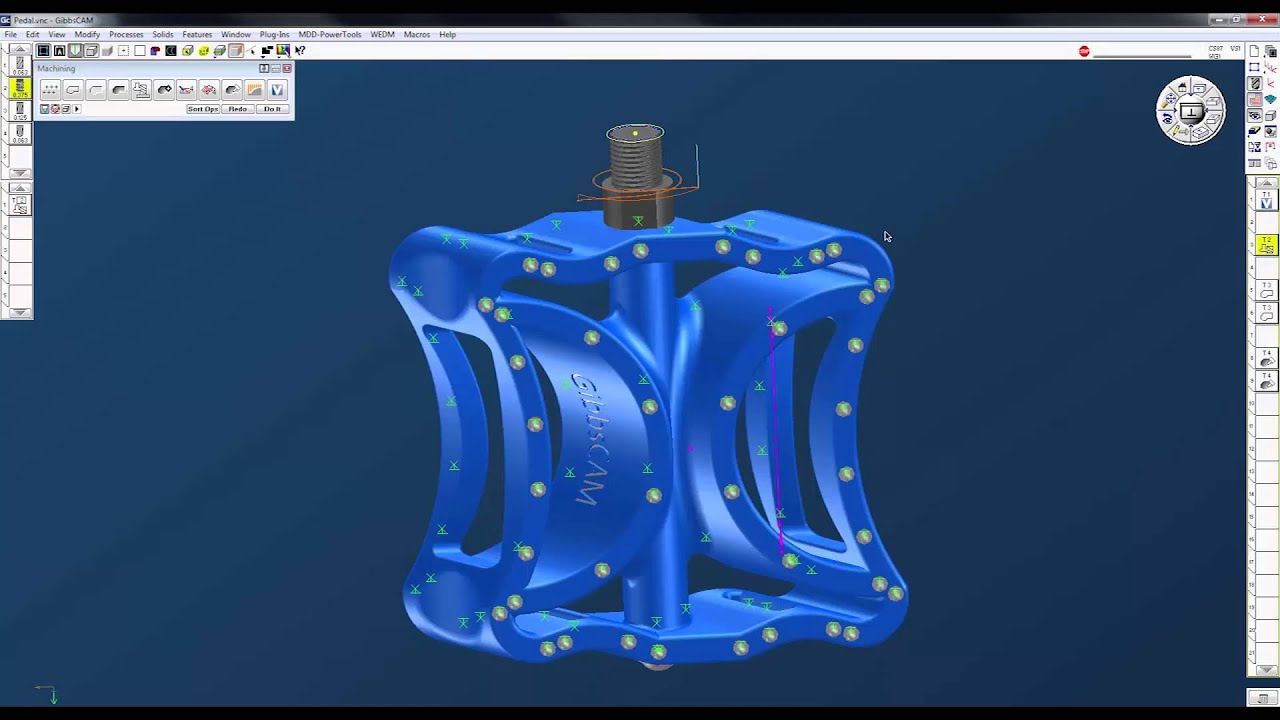The image size is (1280, 720).
Task: Click the post processor icon in right palette
Action: [x=1254, y=147]
